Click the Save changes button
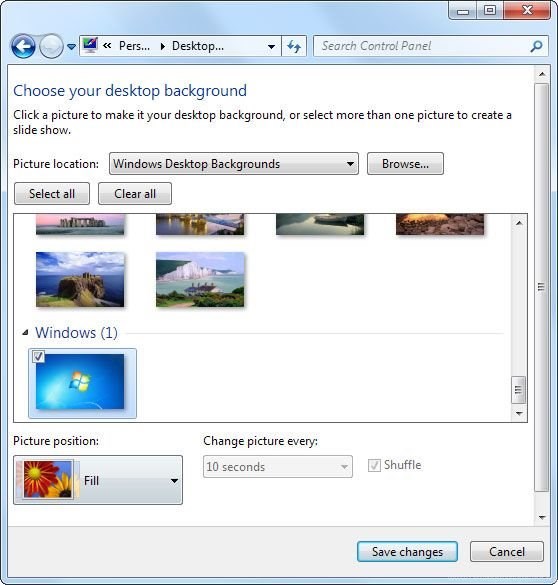Screen dimensions: 558x585 tap(407, 551)
